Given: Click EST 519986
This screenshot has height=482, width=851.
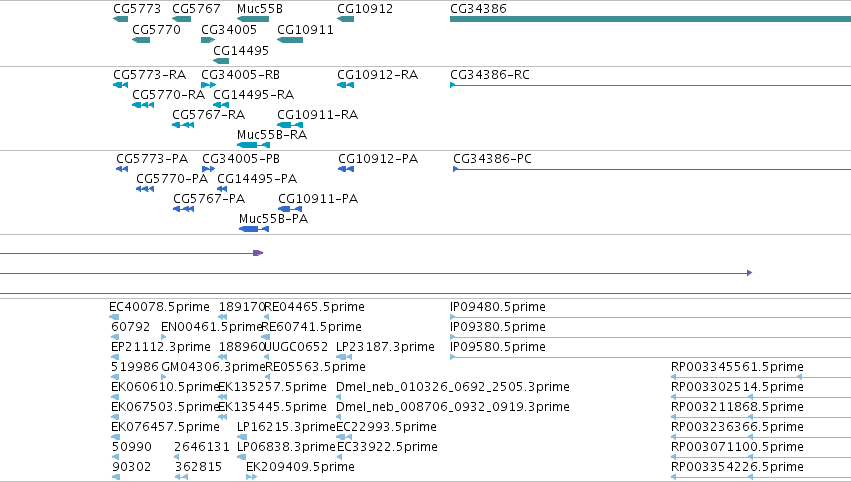Looking at the screenshot, I should coord(135,367).
